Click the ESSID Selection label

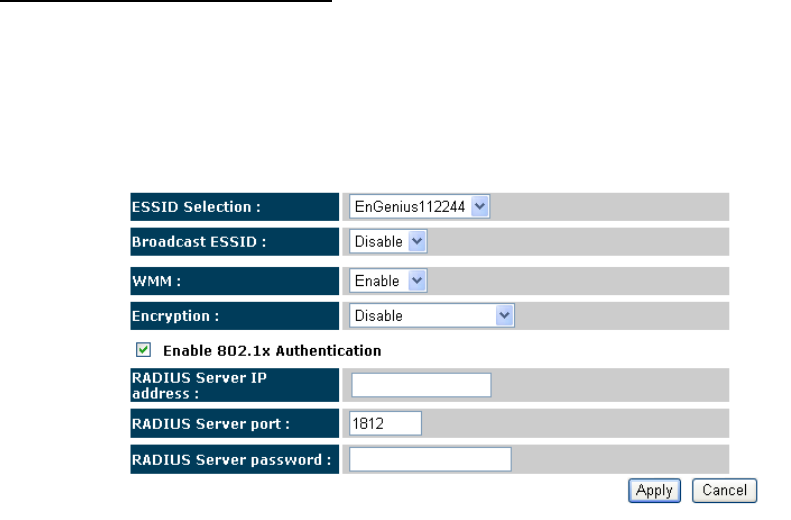[196, 207]
